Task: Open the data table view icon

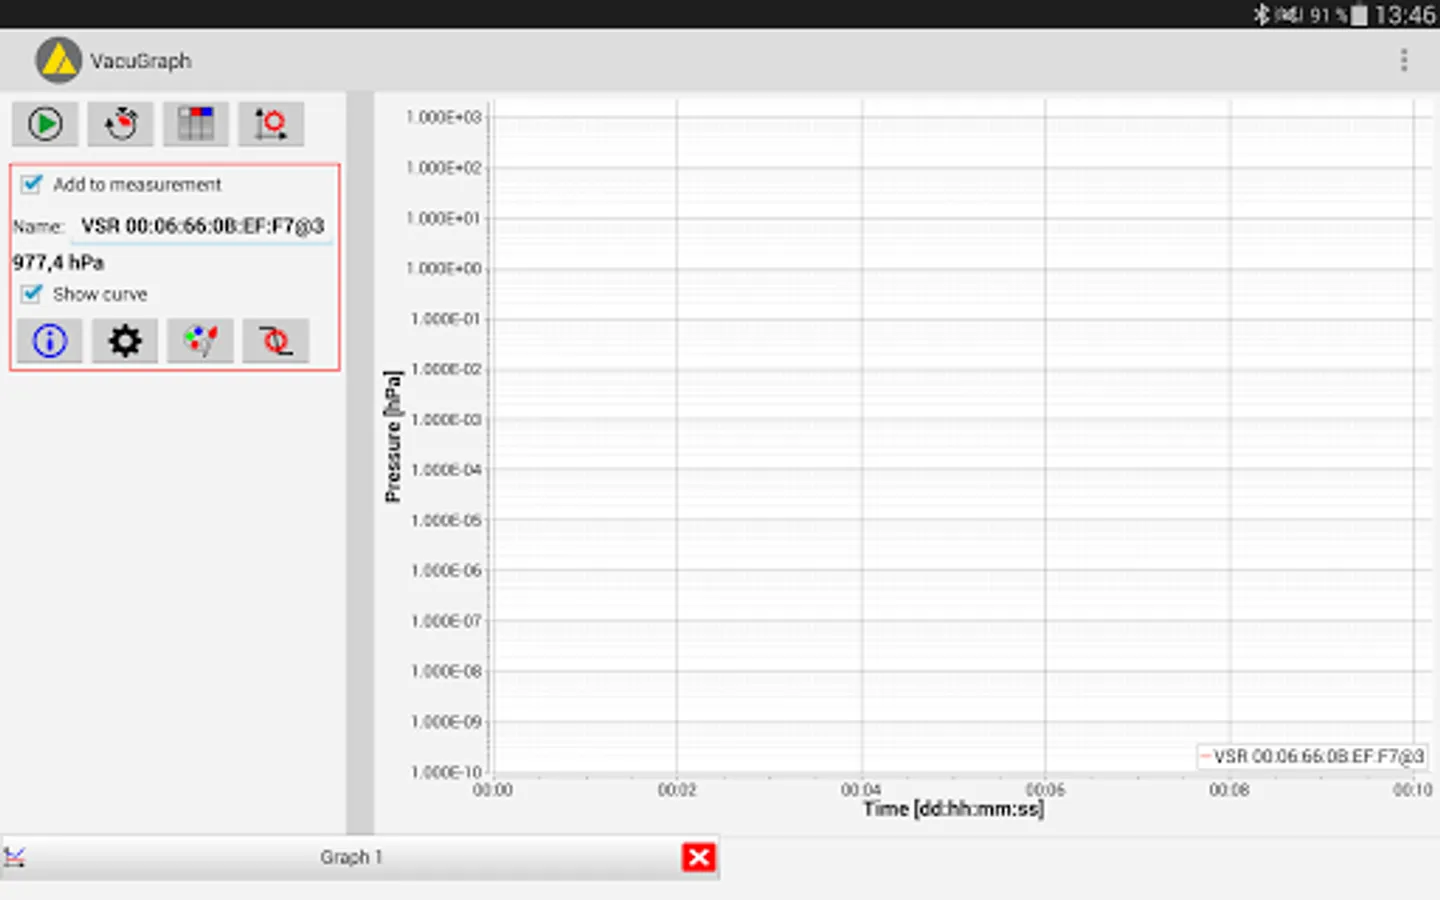Action: (195, 123)
